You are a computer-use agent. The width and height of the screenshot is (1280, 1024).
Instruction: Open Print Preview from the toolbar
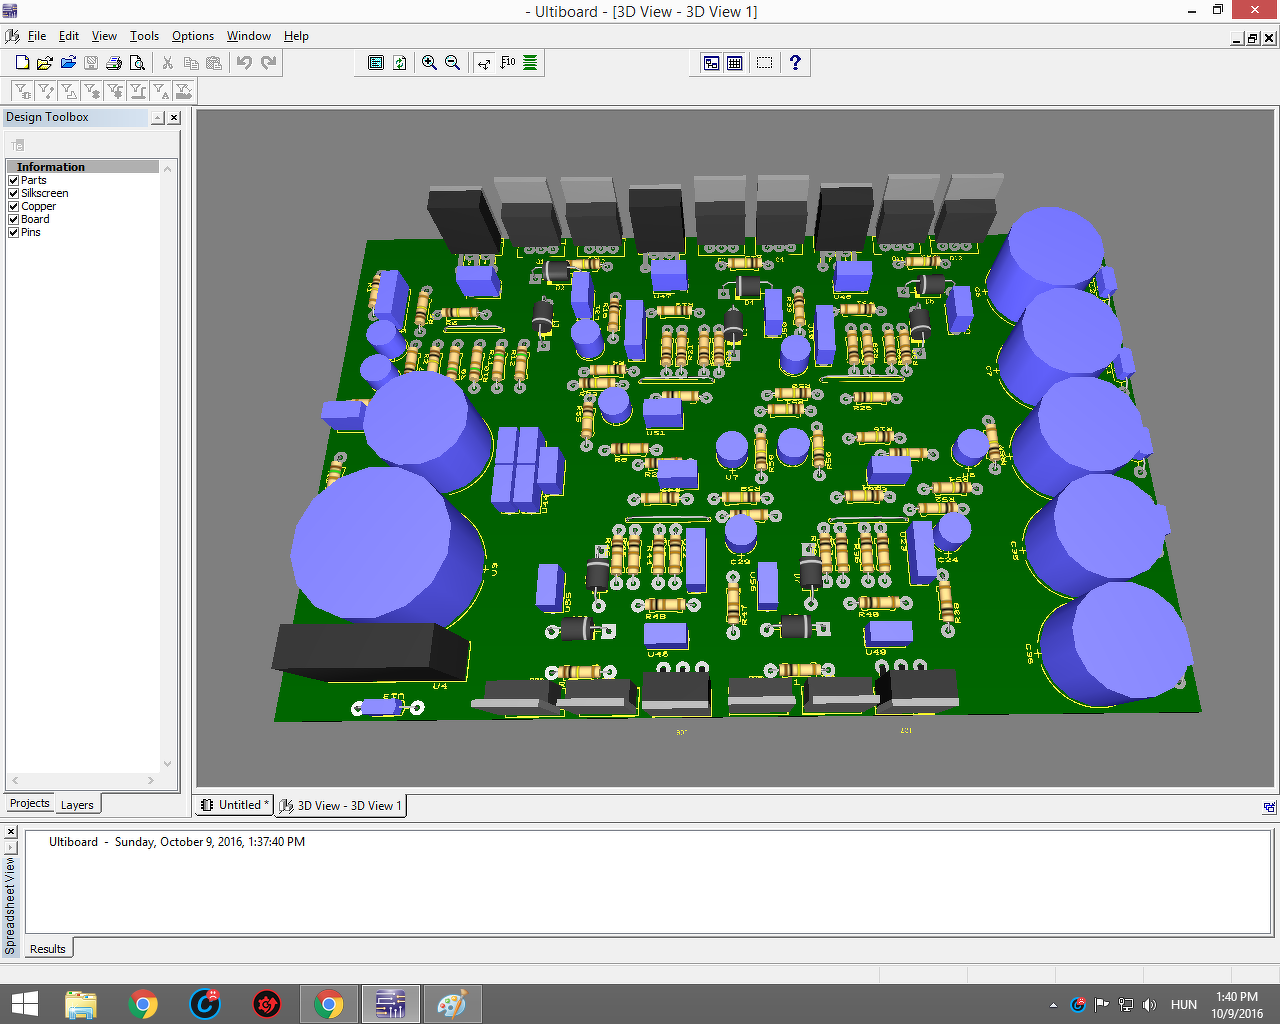pyautogui.click(x=137, y=63)
